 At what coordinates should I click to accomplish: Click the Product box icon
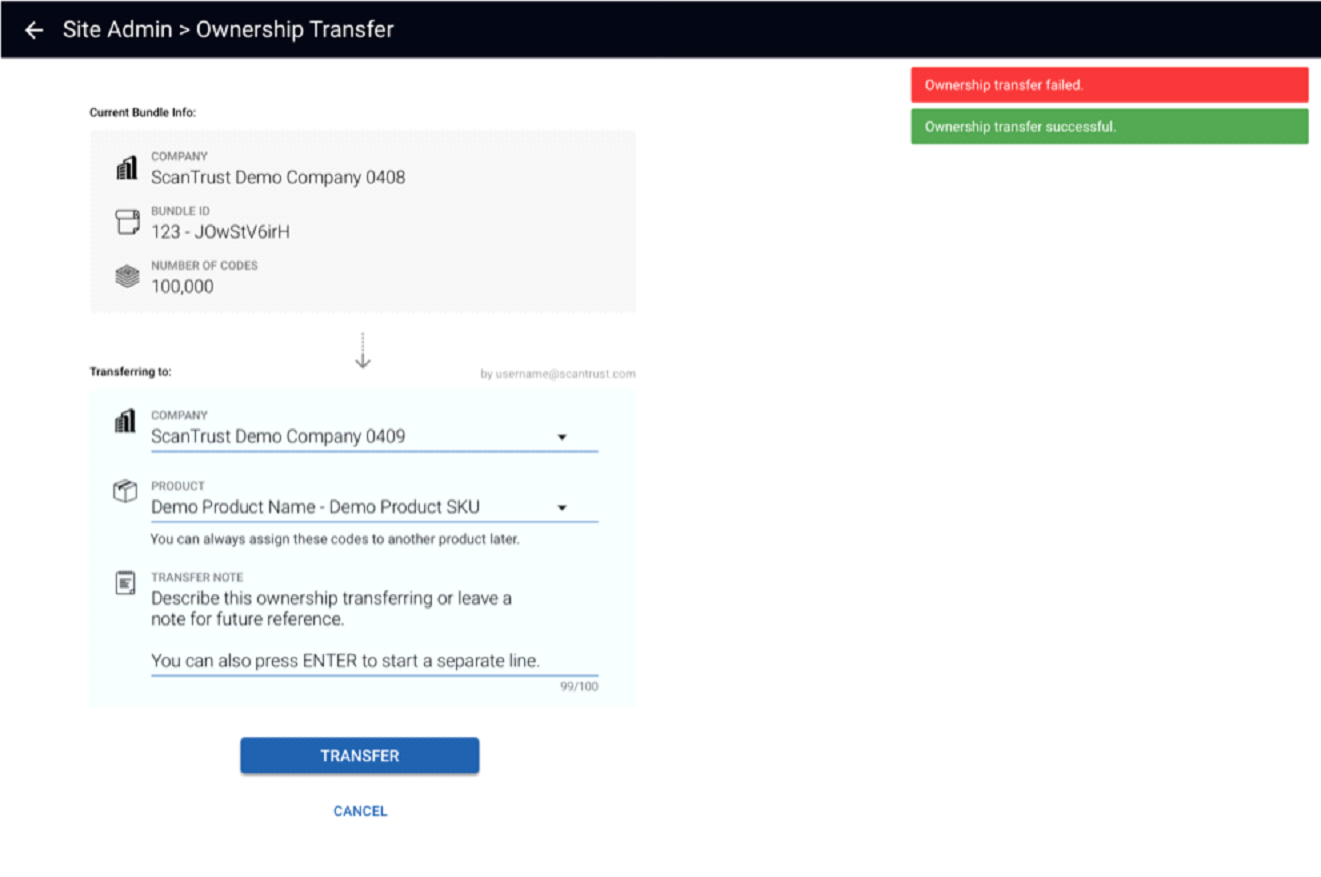125,491
